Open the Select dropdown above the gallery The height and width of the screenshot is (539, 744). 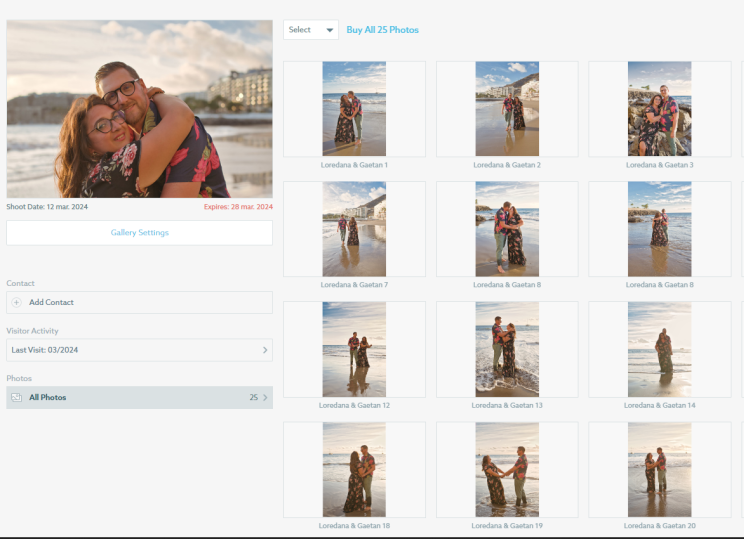pos(311,30)
